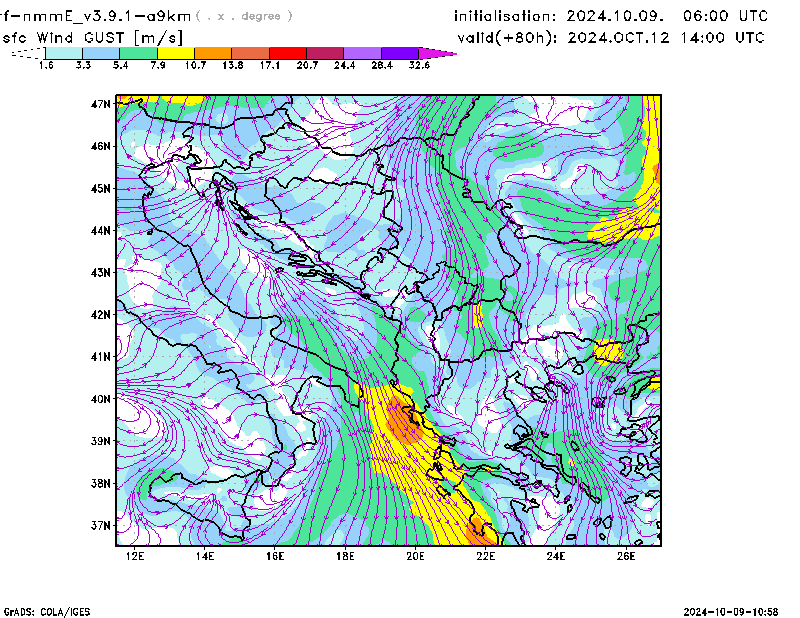Image resolution: width=800 pixels, height=618 pixels.
Task: Click the 12E longitude label
Action: [135, 556]
